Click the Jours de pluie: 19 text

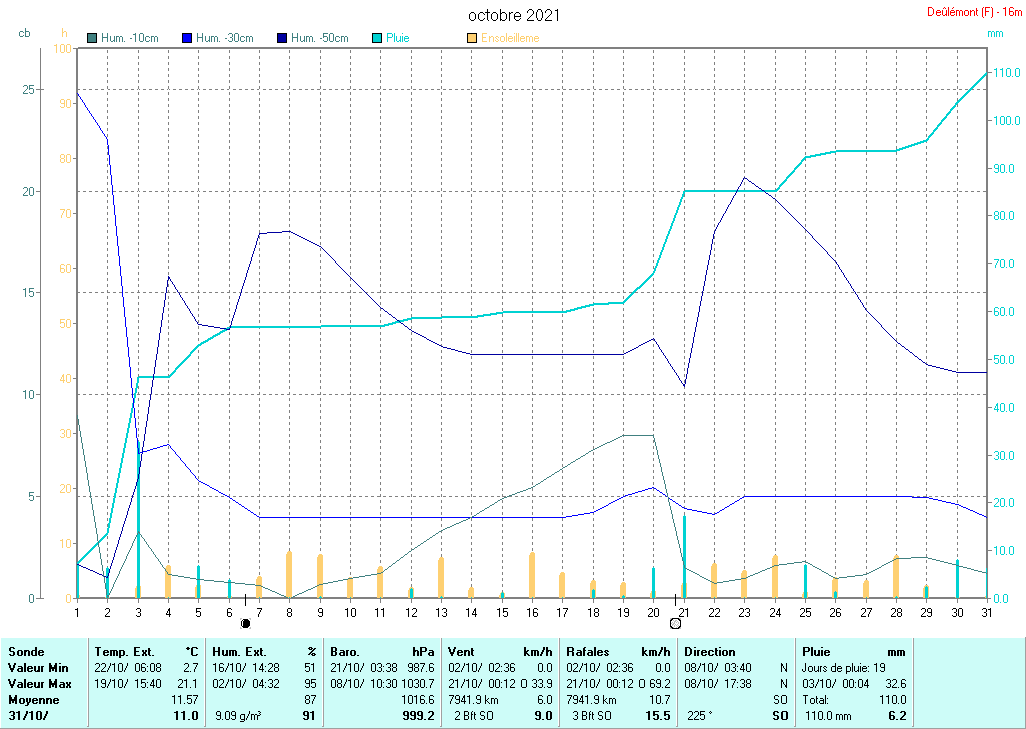842,667
